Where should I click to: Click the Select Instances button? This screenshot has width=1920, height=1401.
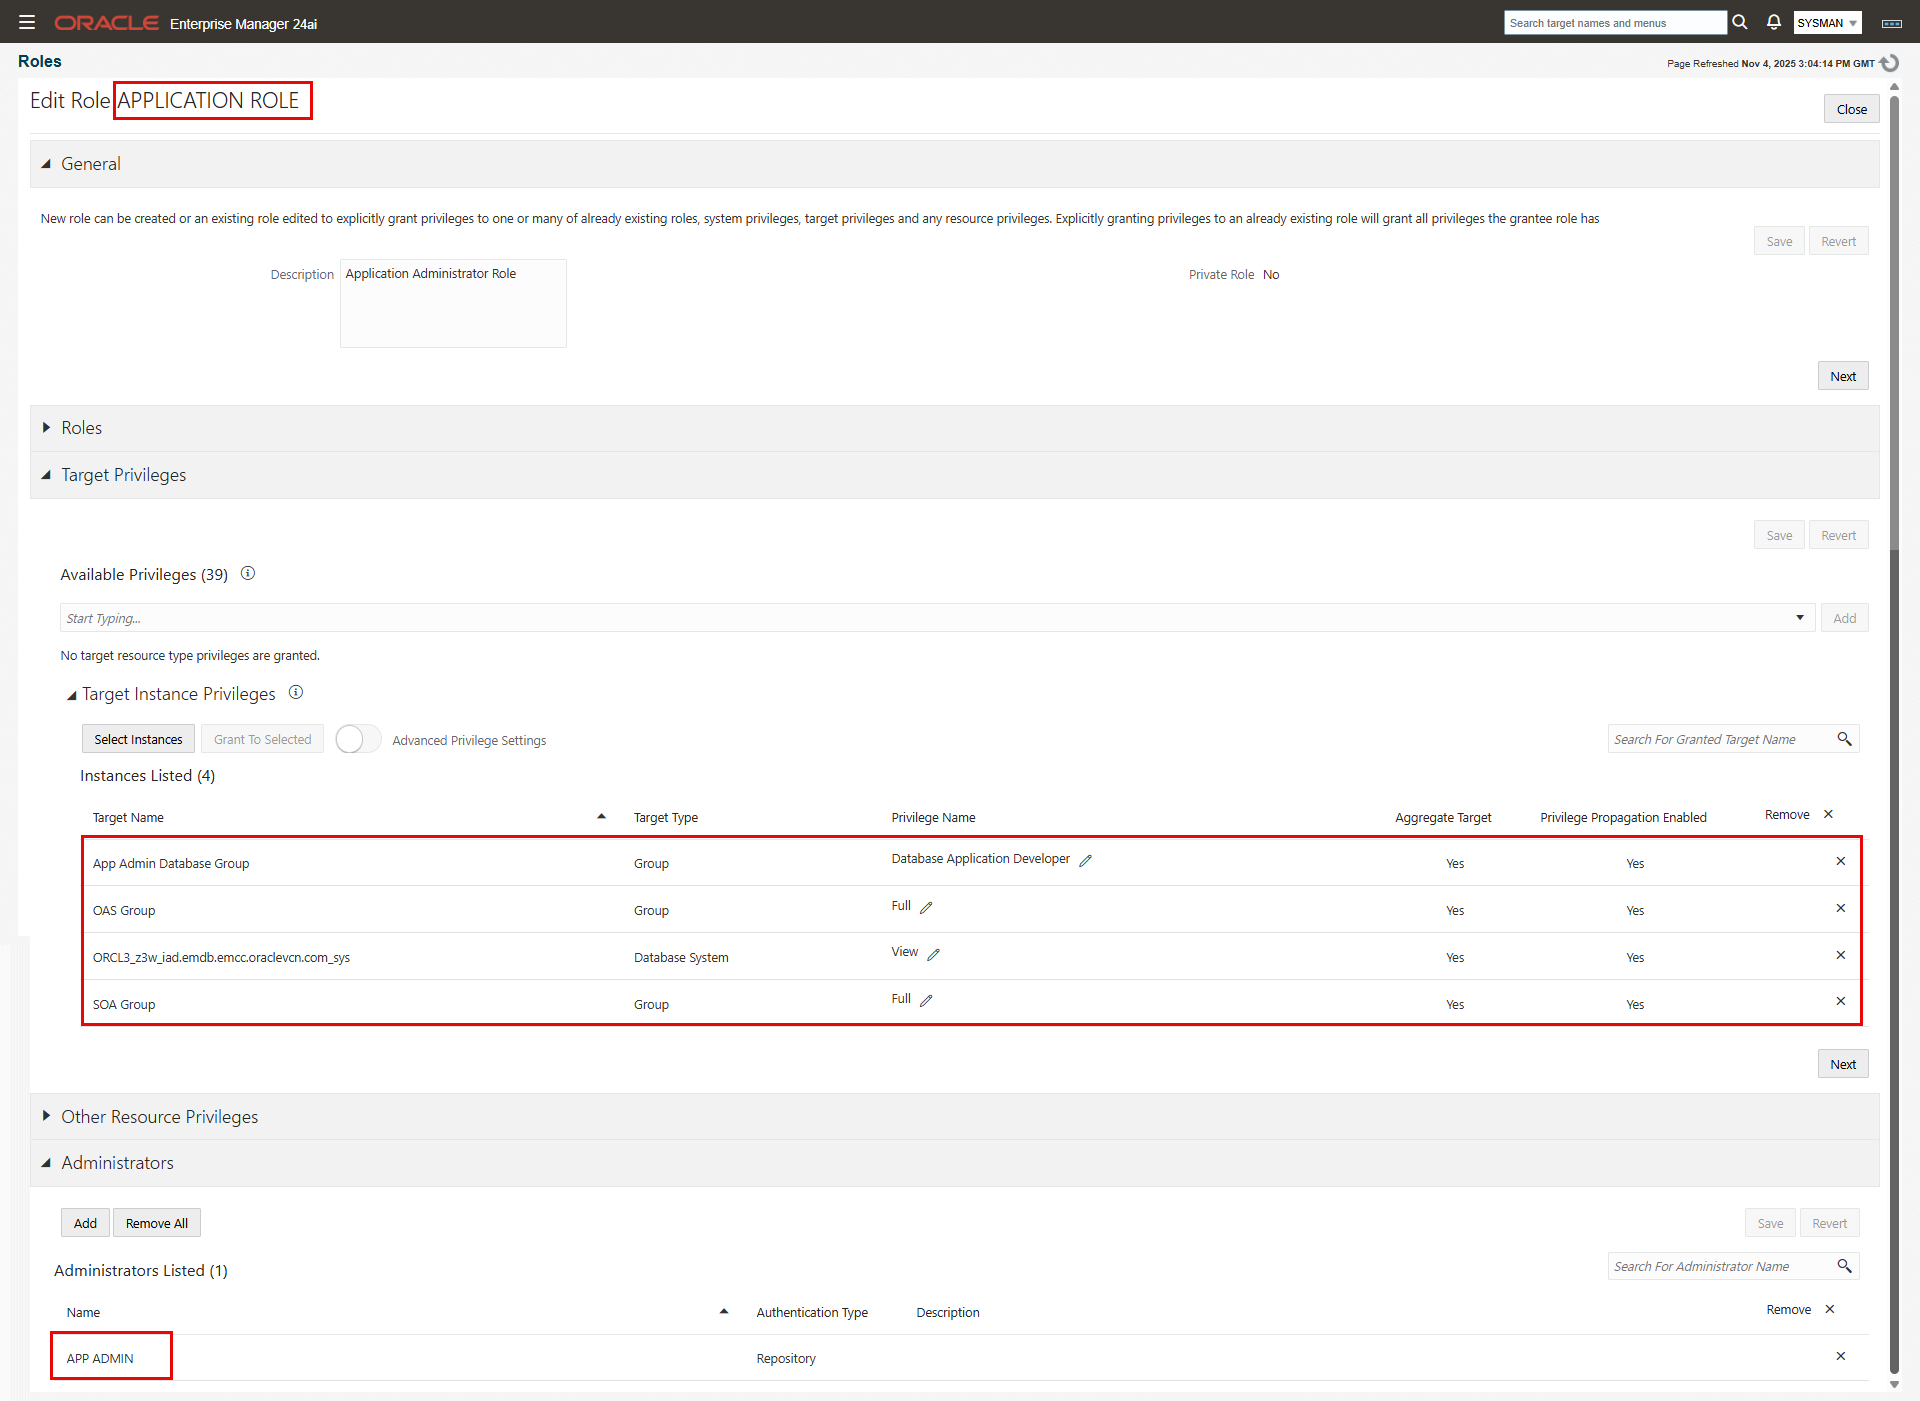coord(138,739)
